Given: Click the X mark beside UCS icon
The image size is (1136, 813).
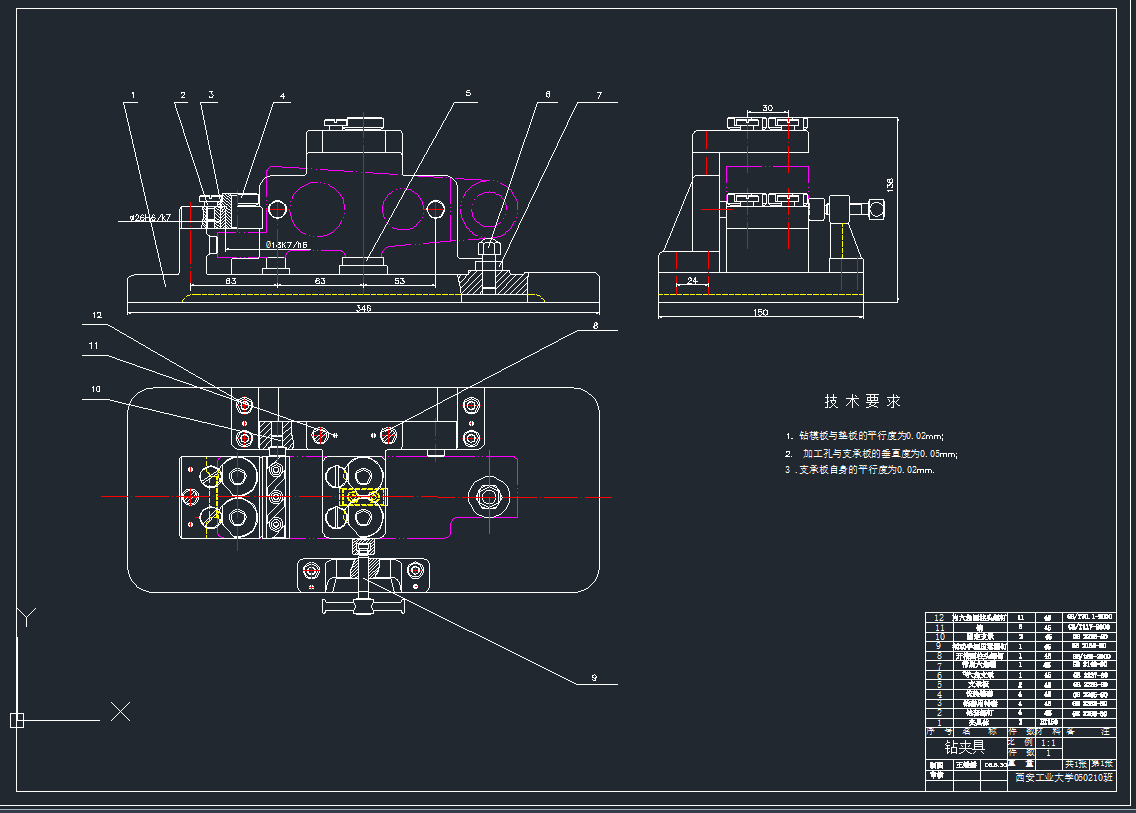Looking at the screenshot, I should coord(121,711).
